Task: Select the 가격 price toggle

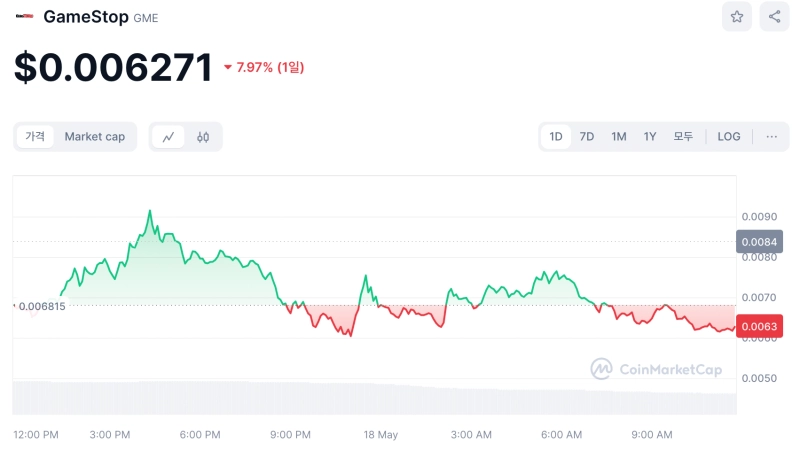Action: pos(35,137)
